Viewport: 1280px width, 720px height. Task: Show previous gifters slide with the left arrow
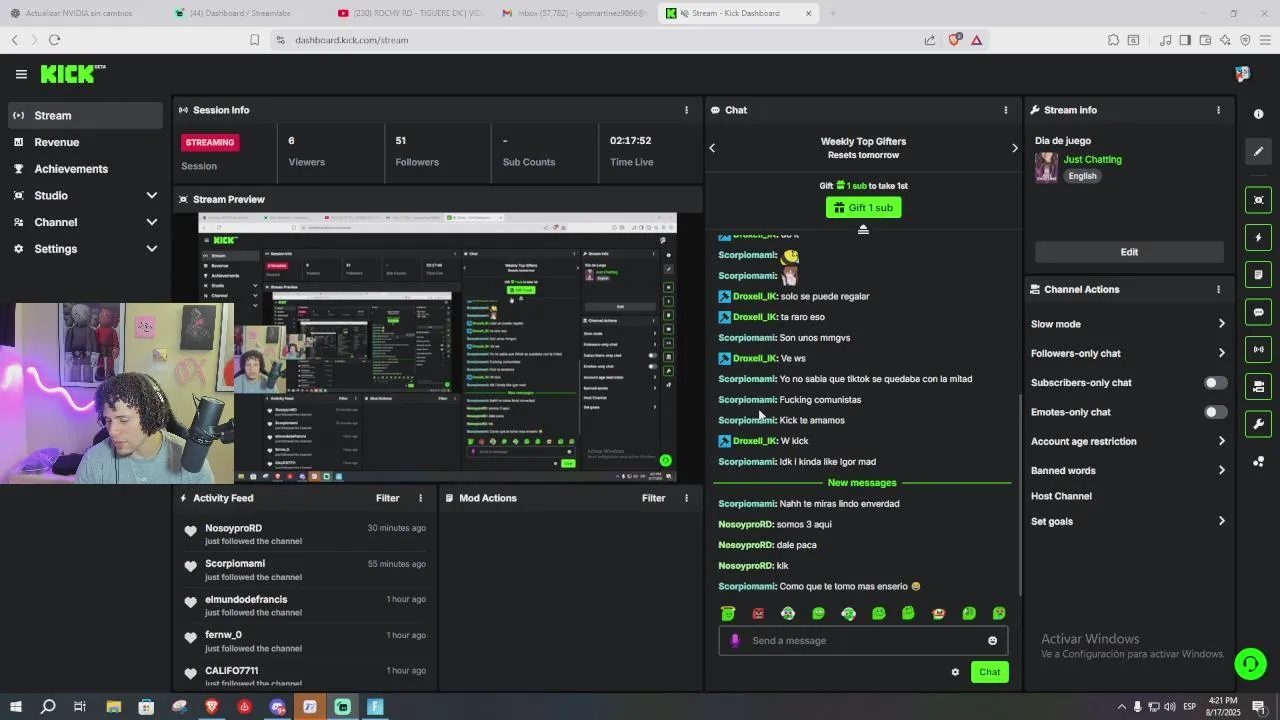click(712, 148)
